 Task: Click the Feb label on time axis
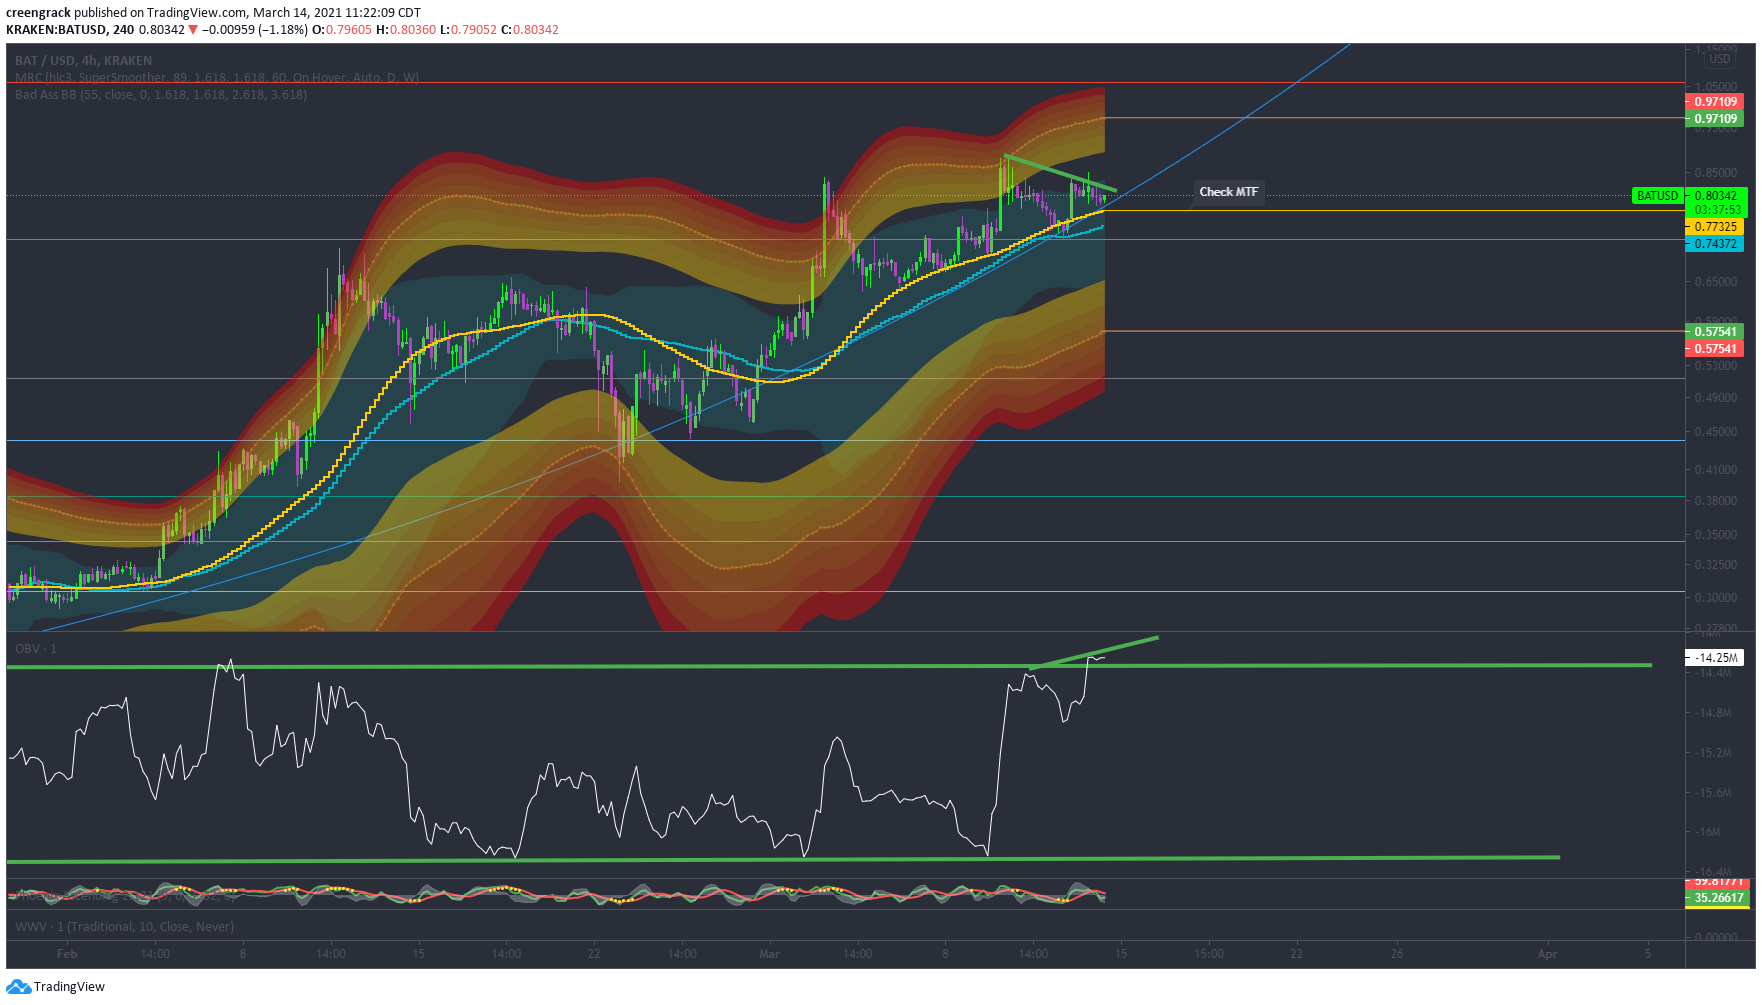tap(67, 954)
